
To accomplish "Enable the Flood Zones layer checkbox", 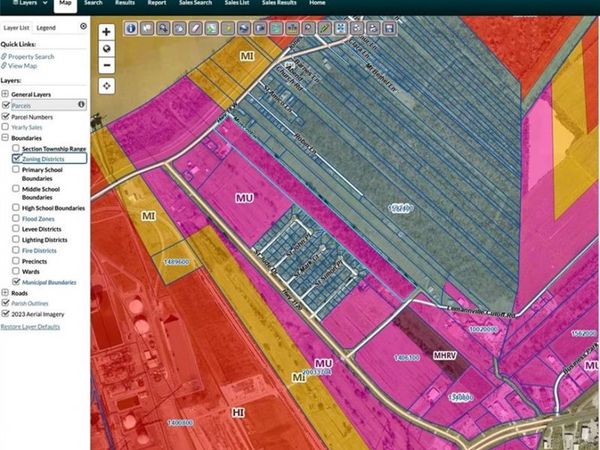I will click(x=16, y=218).
